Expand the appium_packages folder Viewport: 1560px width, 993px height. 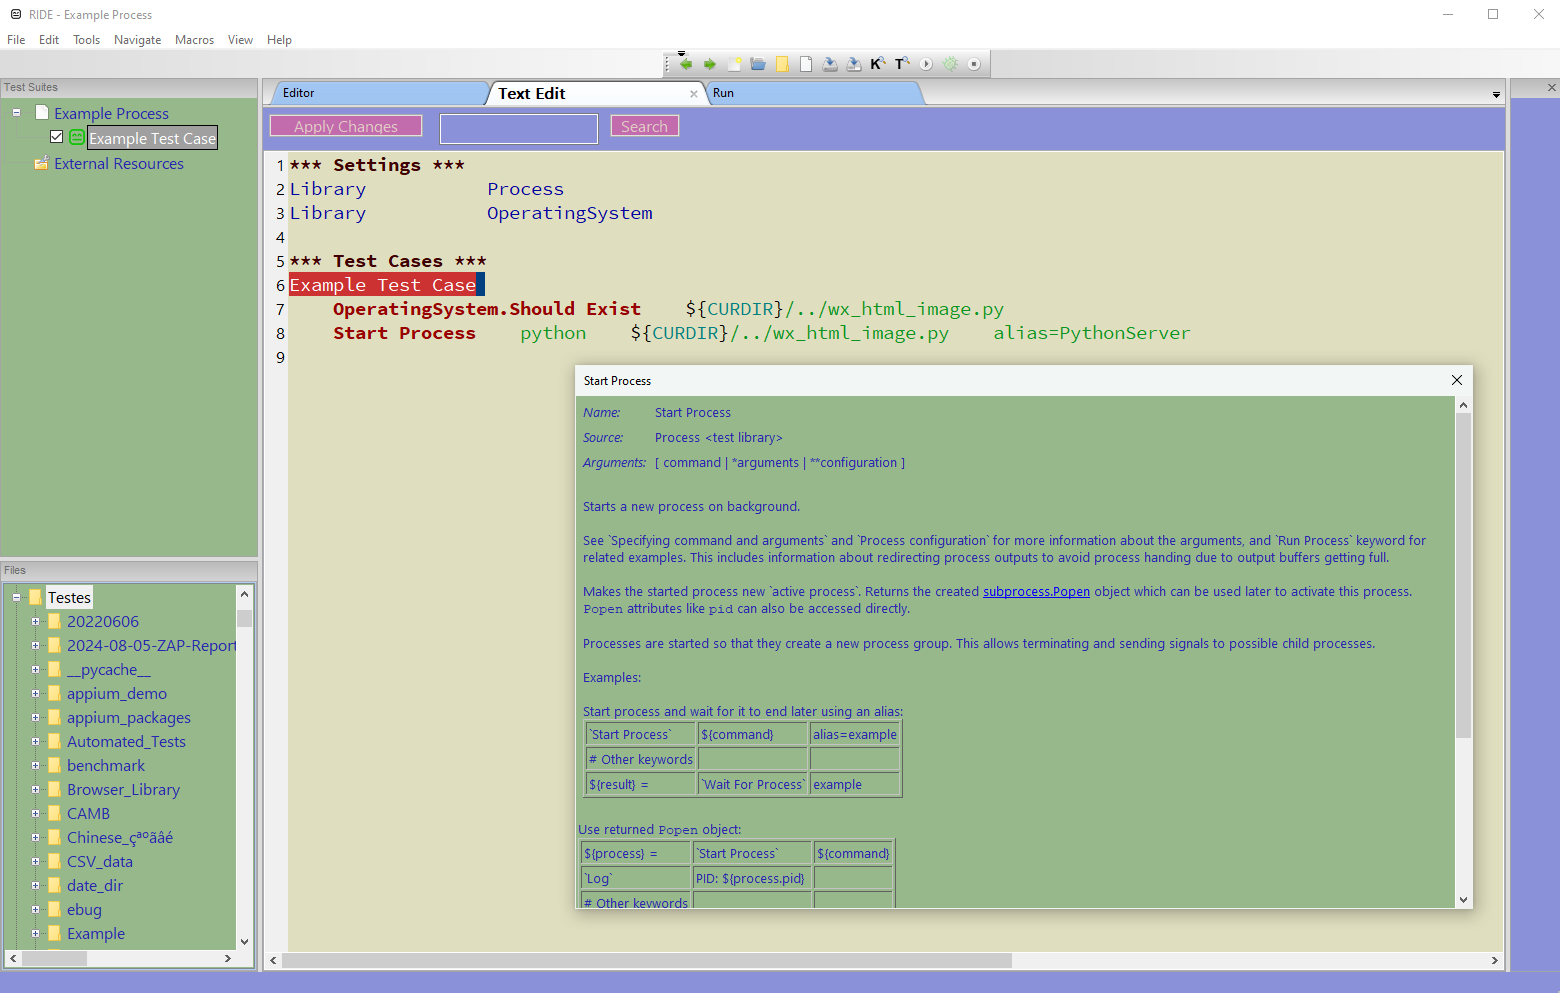[35, 717]
